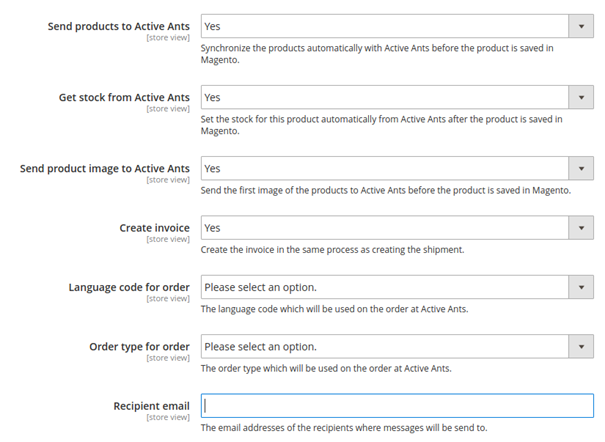Click the help text about recipient email addresses

click(344, 428)
